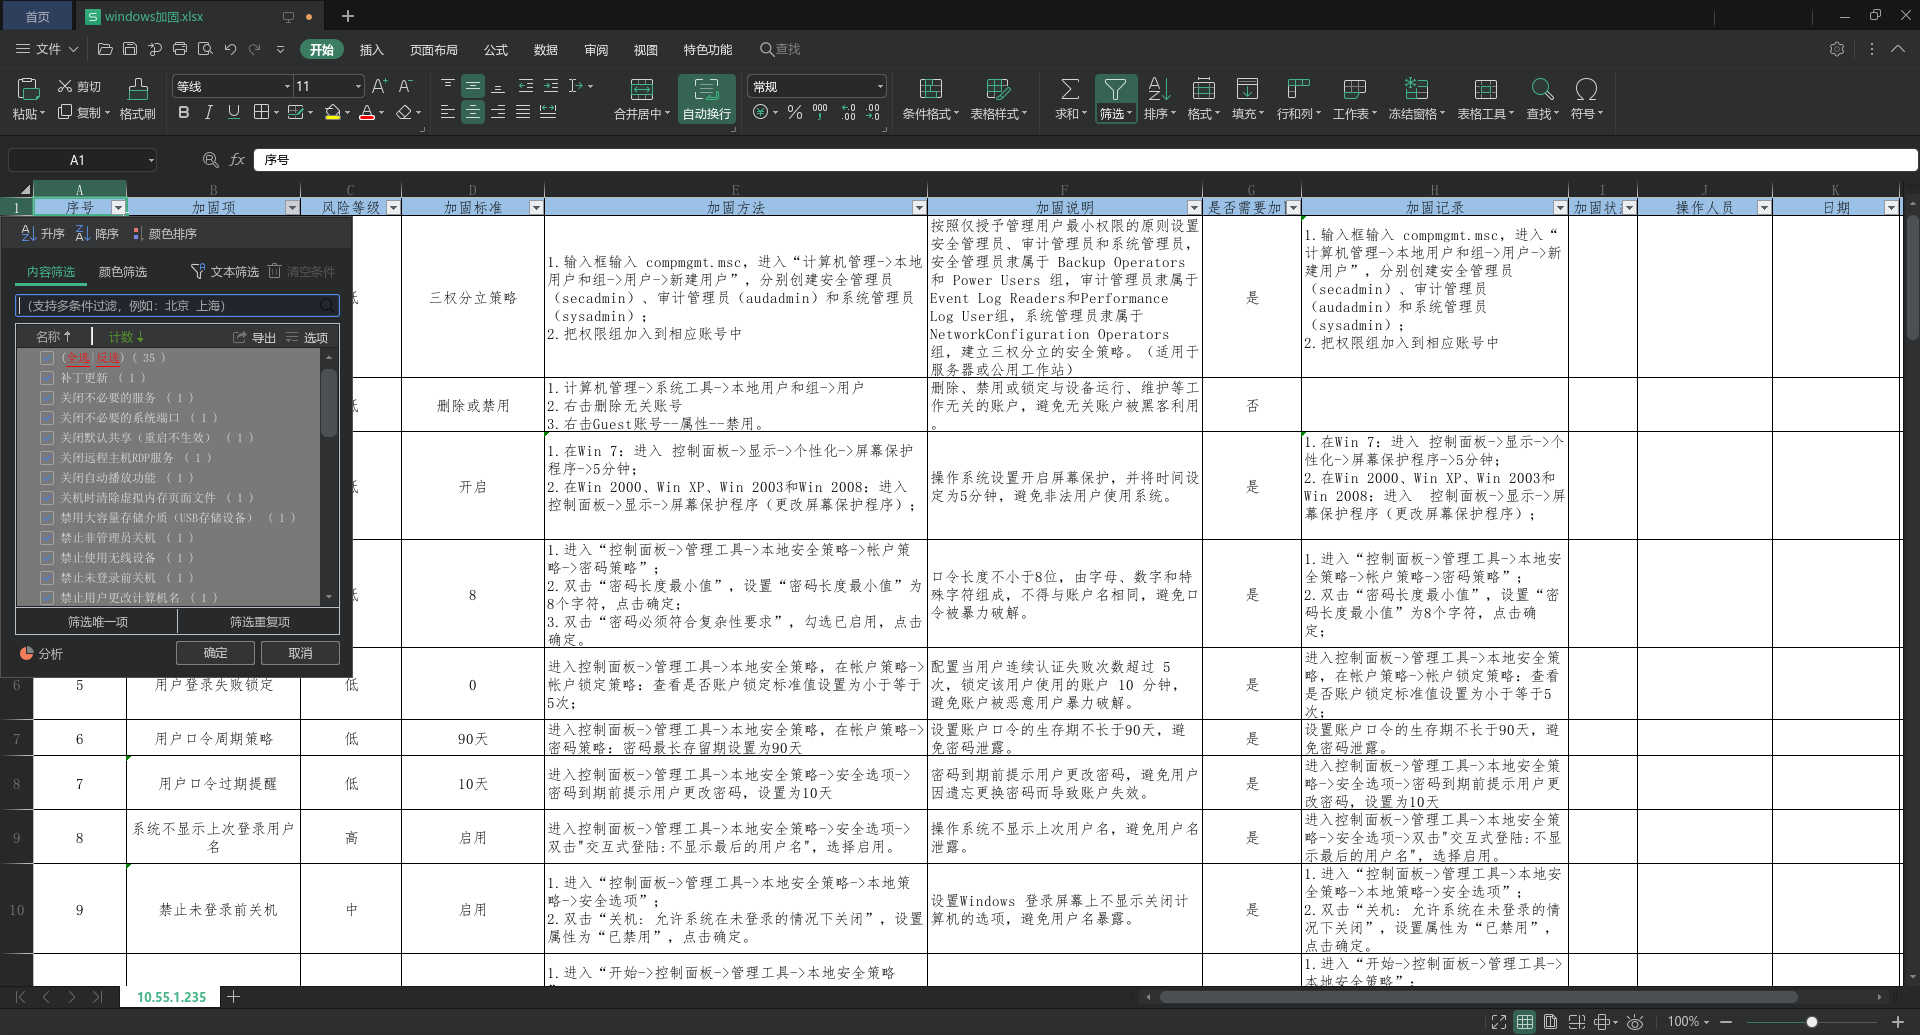Click the fill color bucket swatch

pos(332,112)
